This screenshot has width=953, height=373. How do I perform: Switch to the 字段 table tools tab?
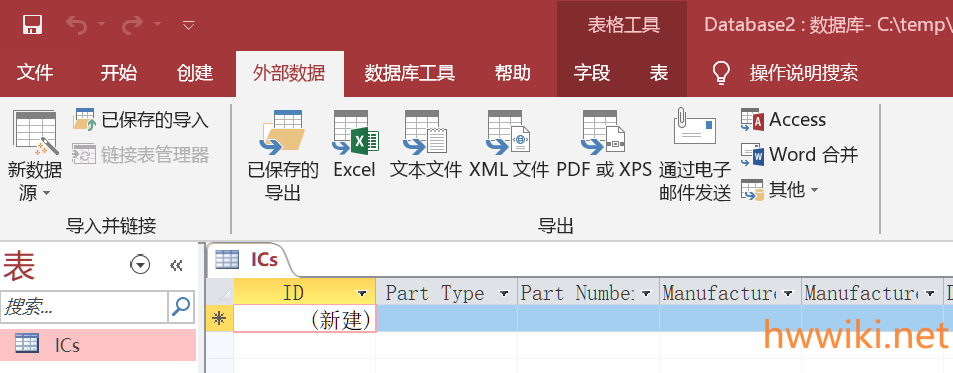[x=591, y=74]
